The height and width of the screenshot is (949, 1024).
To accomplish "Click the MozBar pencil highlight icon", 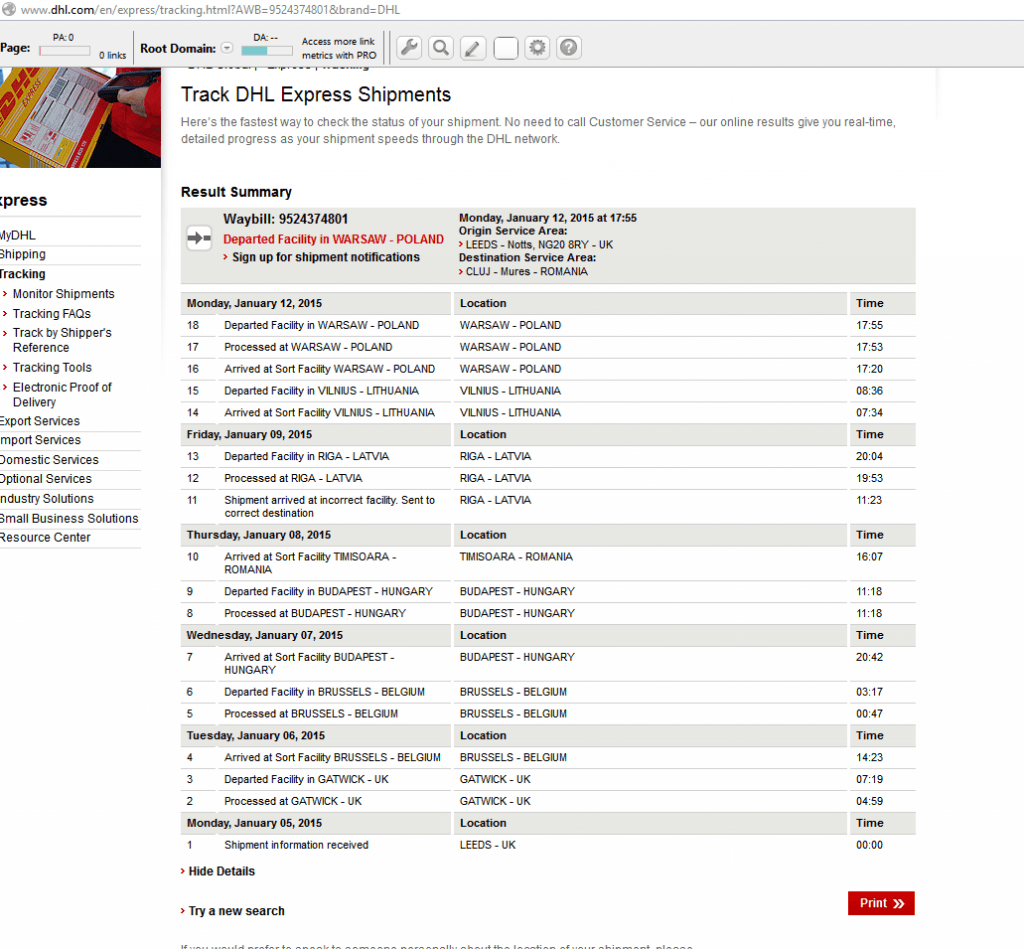I will pos(473,47).
